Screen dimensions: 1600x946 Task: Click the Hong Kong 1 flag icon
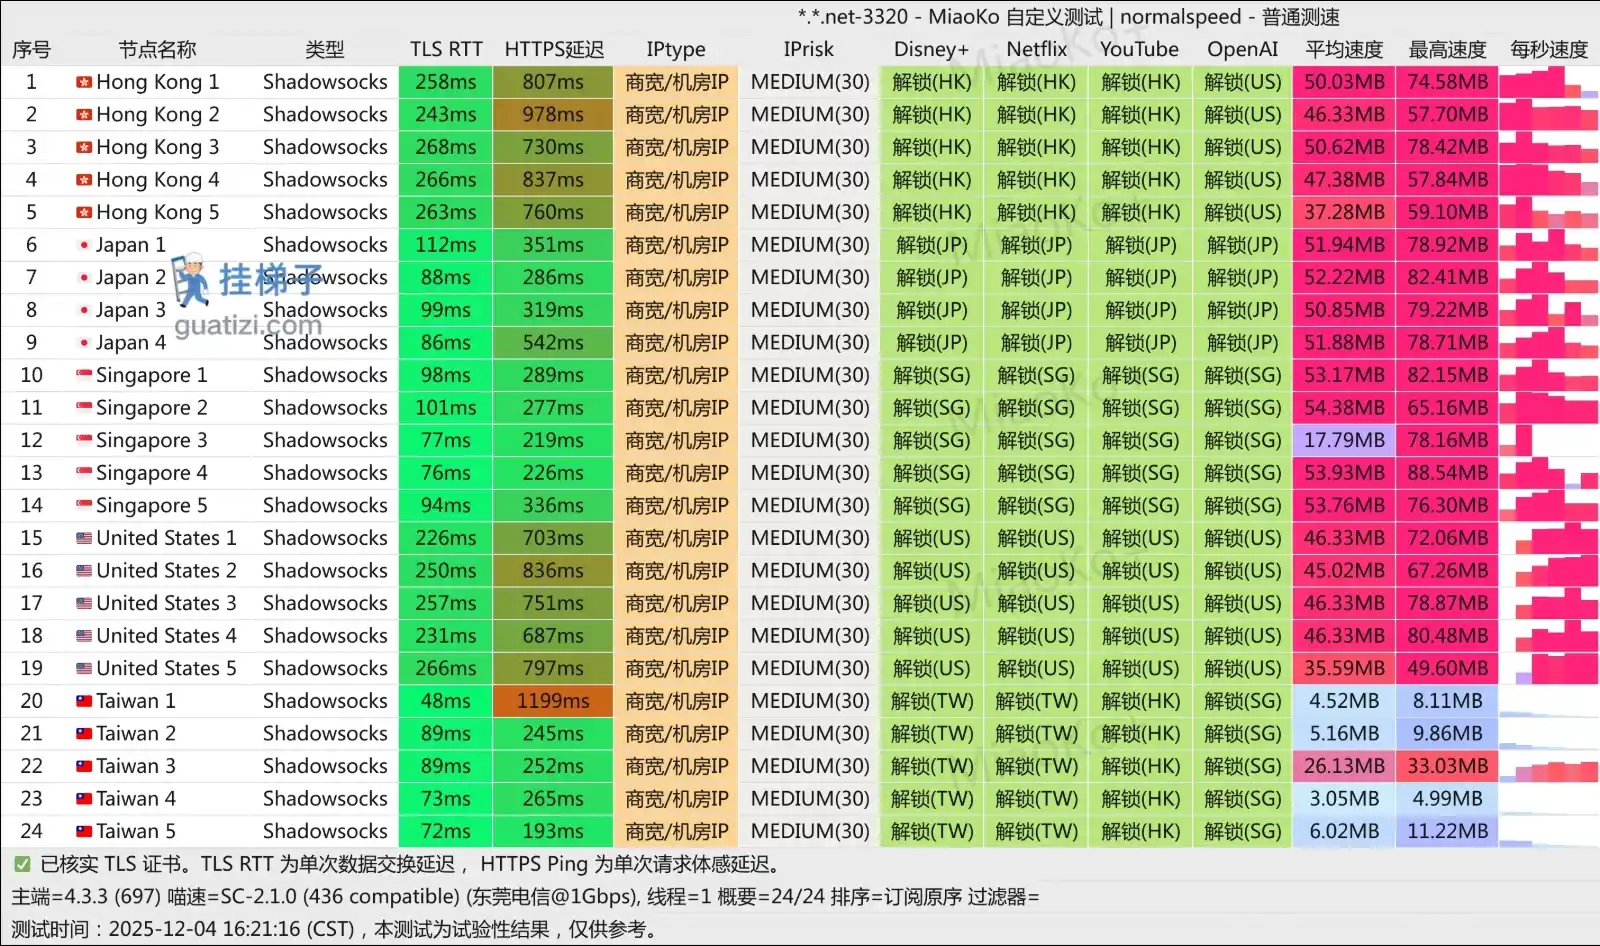[x=84, y=82]
